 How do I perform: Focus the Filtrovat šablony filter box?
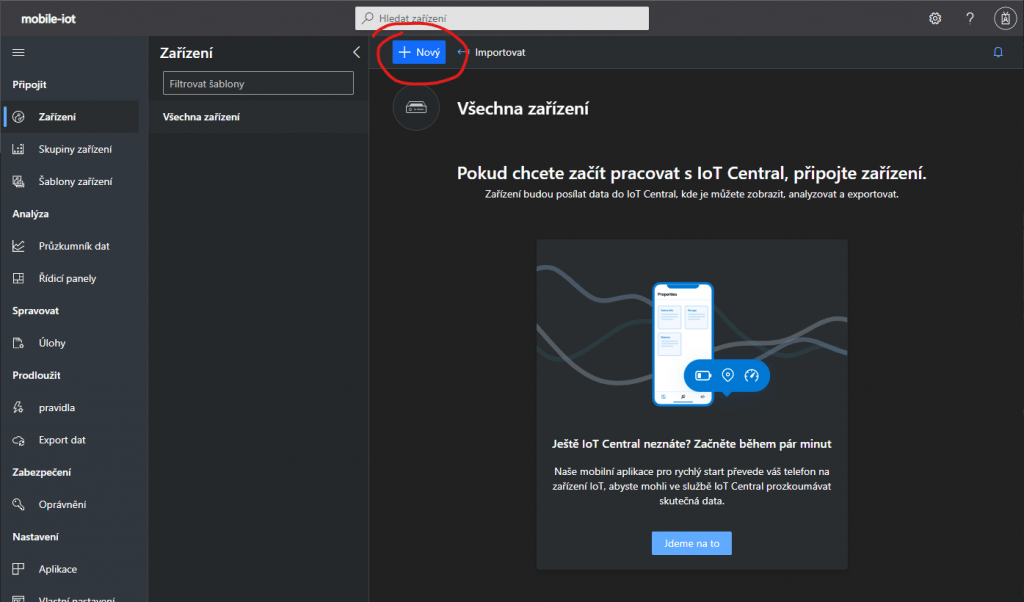pos(258,84)
